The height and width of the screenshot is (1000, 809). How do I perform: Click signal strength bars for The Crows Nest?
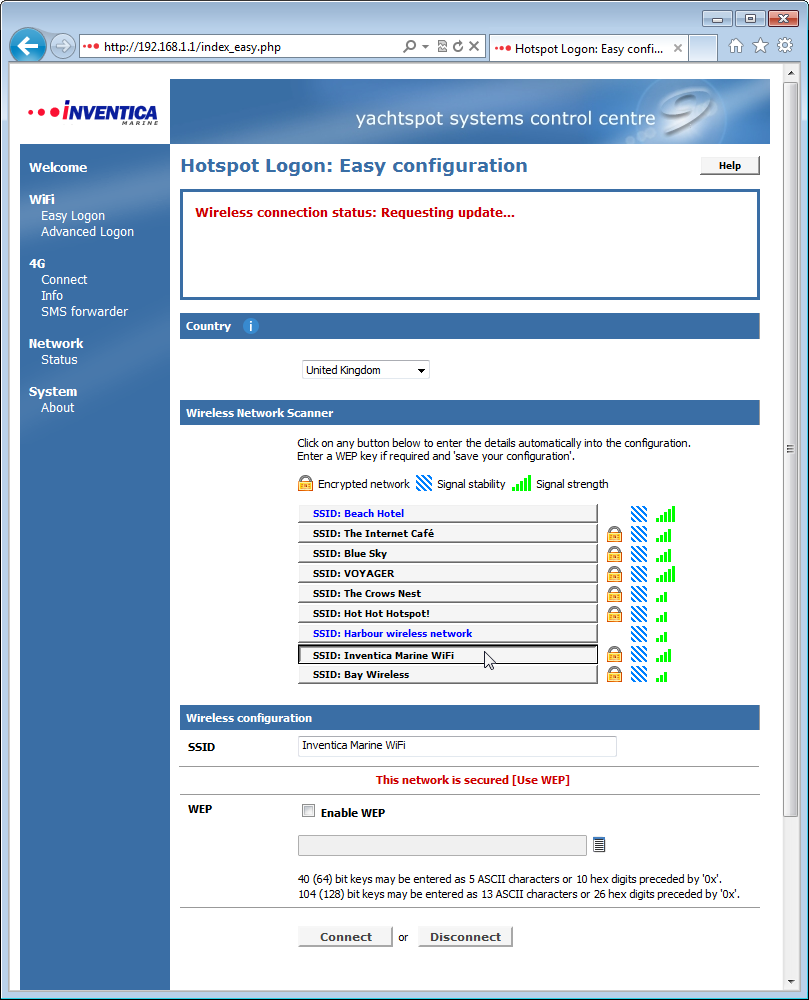pos(662,596)
